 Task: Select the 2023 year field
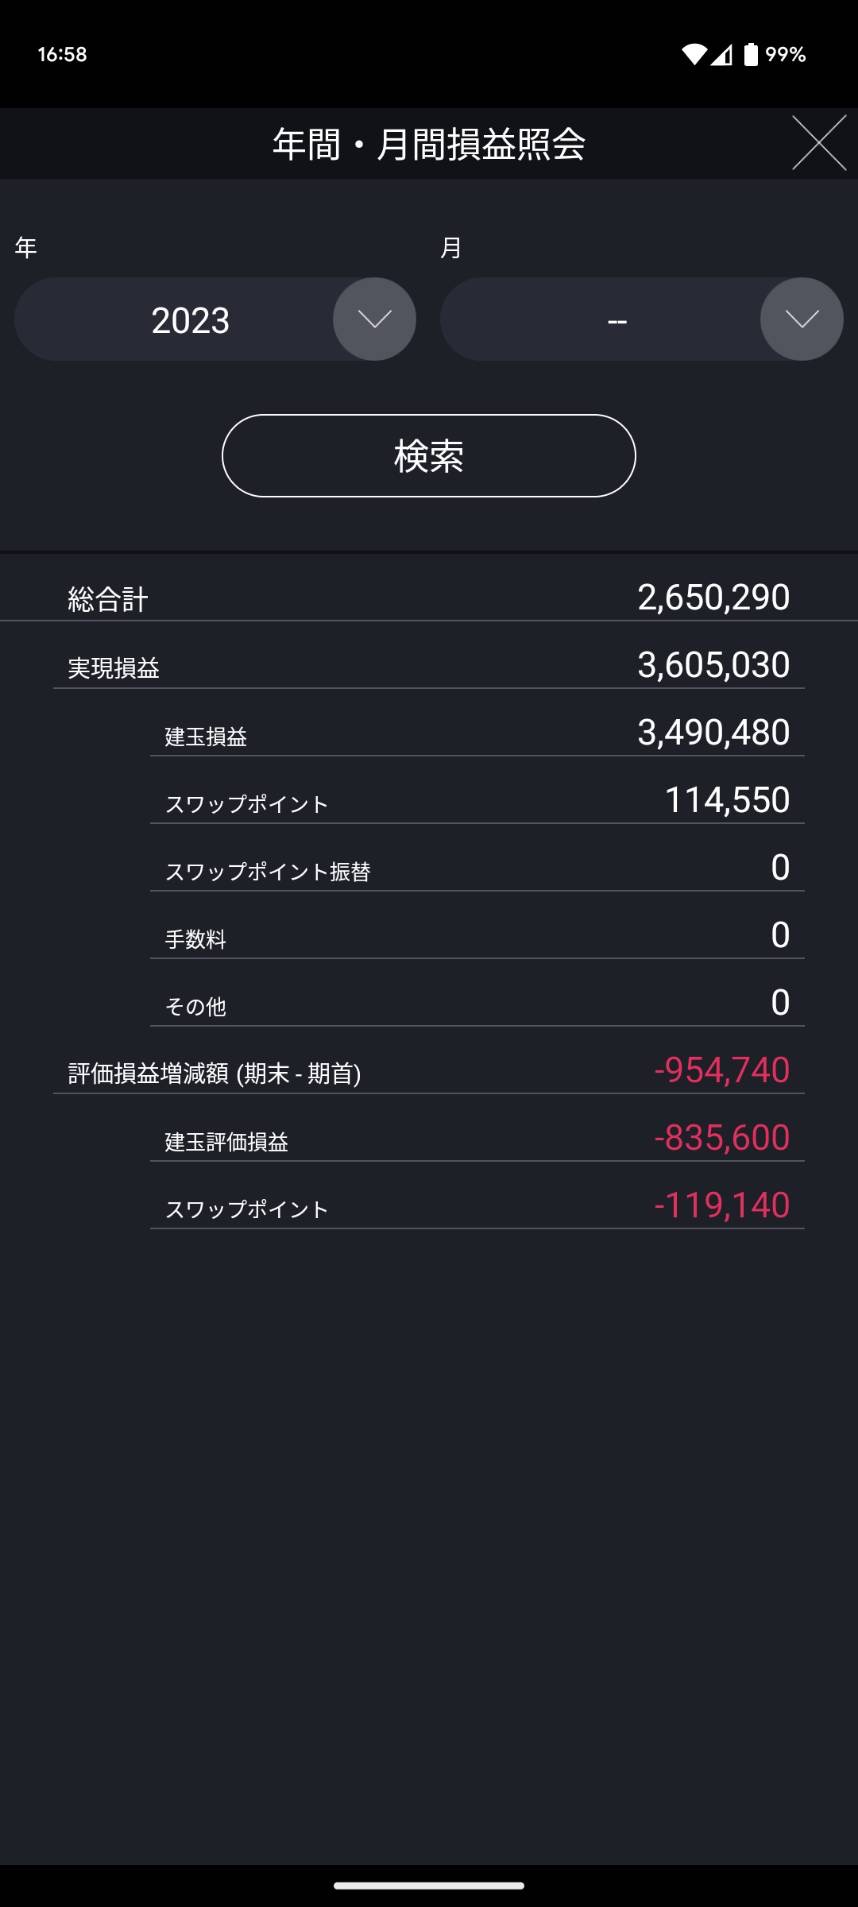click(x=190, y=320)
